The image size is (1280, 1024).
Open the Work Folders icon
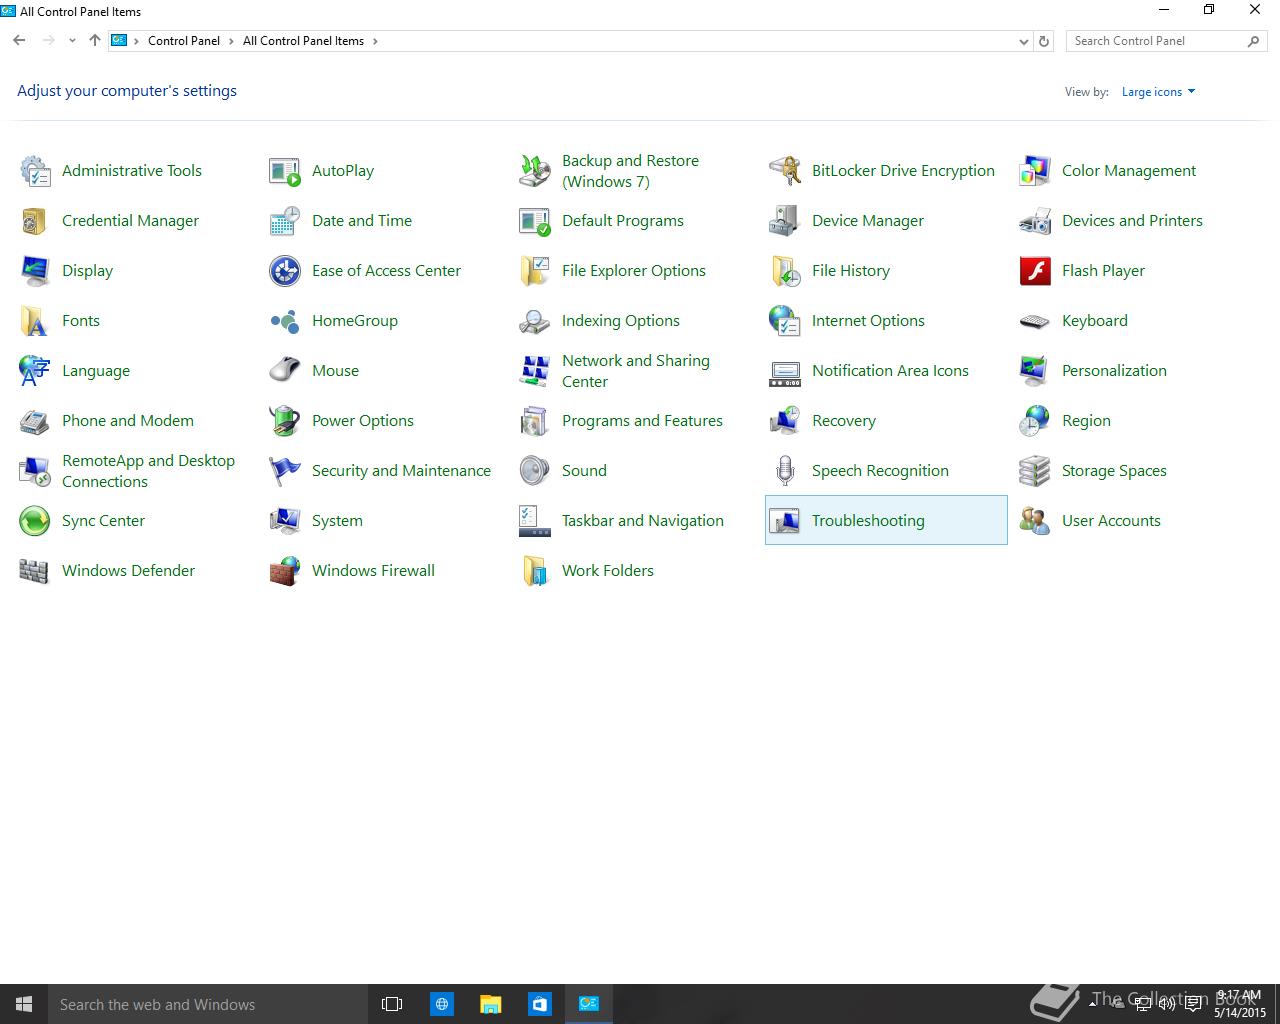pyautogui.click(x=535, y=571)
